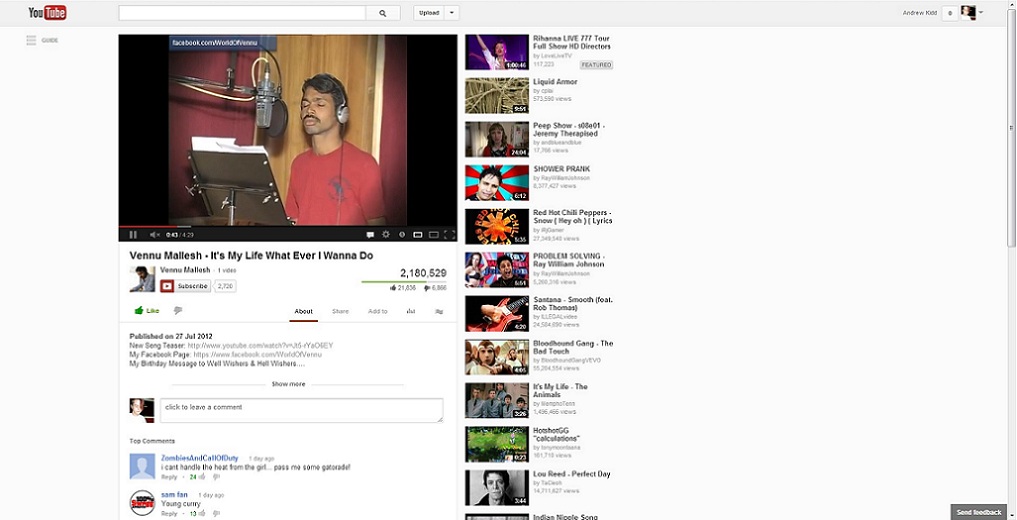Open dropdown arrow next to Upload
The width and height of the screenshot is (1017, 520).
(452, 13)
